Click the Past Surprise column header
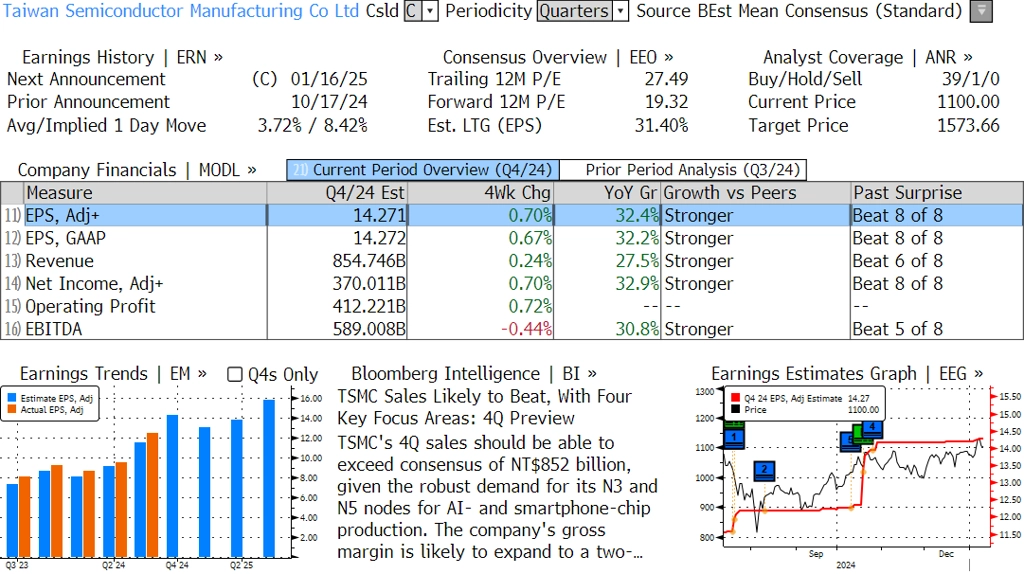 click(x=936, y=193)
